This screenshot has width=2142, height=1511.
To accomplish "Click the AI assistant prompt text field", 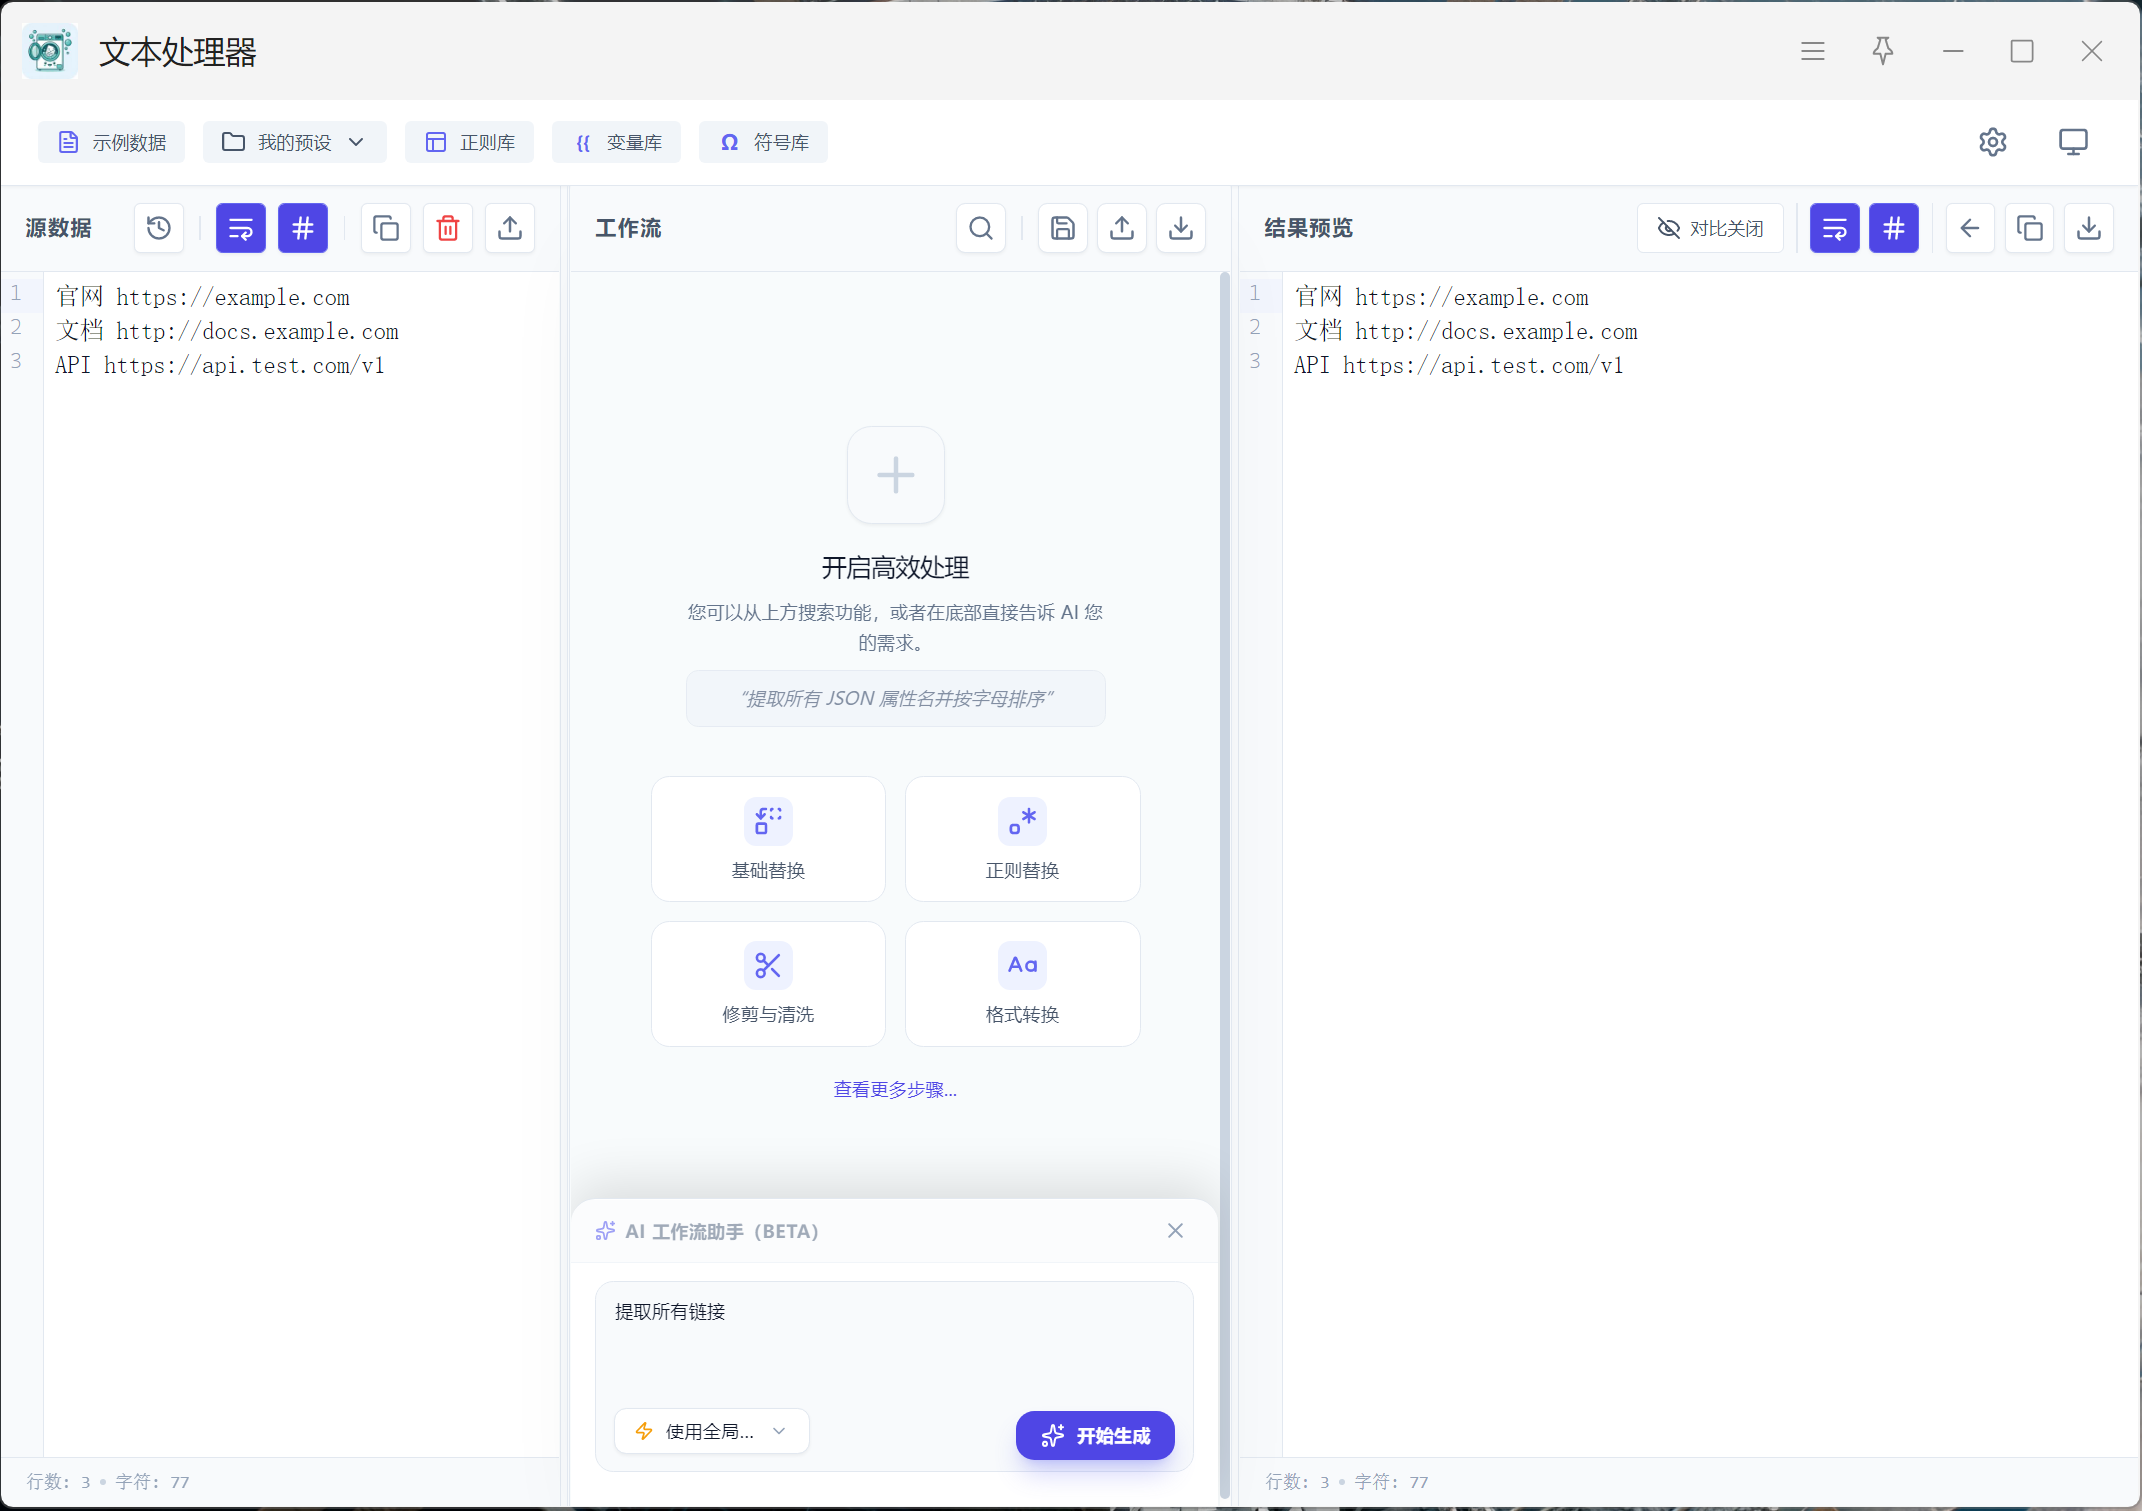I will pyautogui.click(x=893, y=1338).
